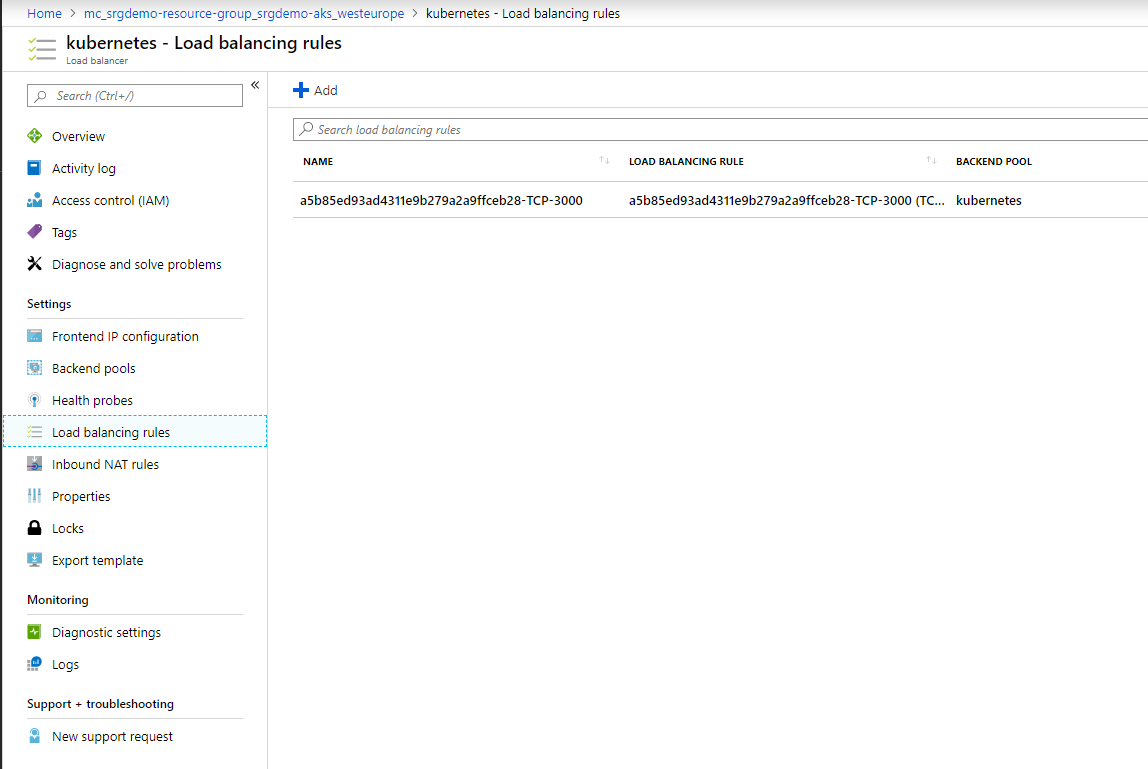
Task: Open Frontend IP configuration menu item
Action: 125,336
